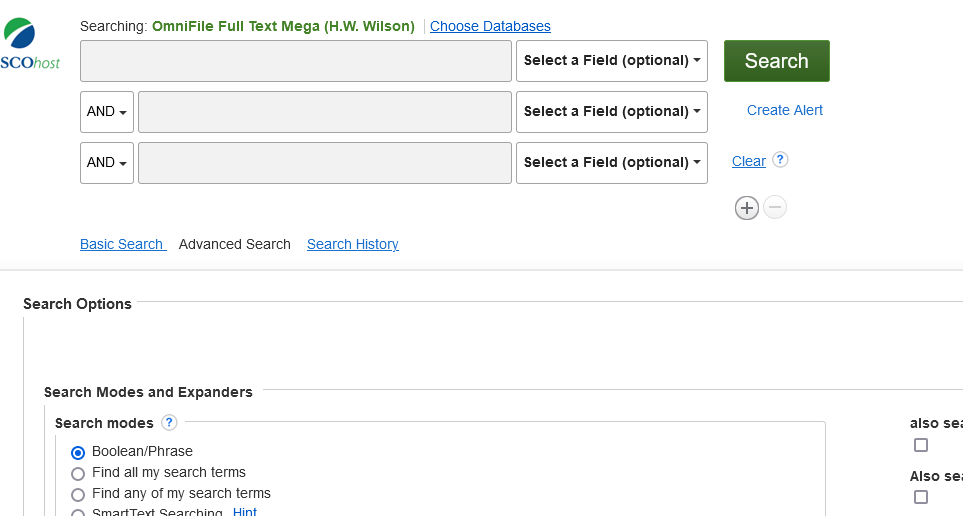Open third row Select a Field dropdown

tap(612, 163)
